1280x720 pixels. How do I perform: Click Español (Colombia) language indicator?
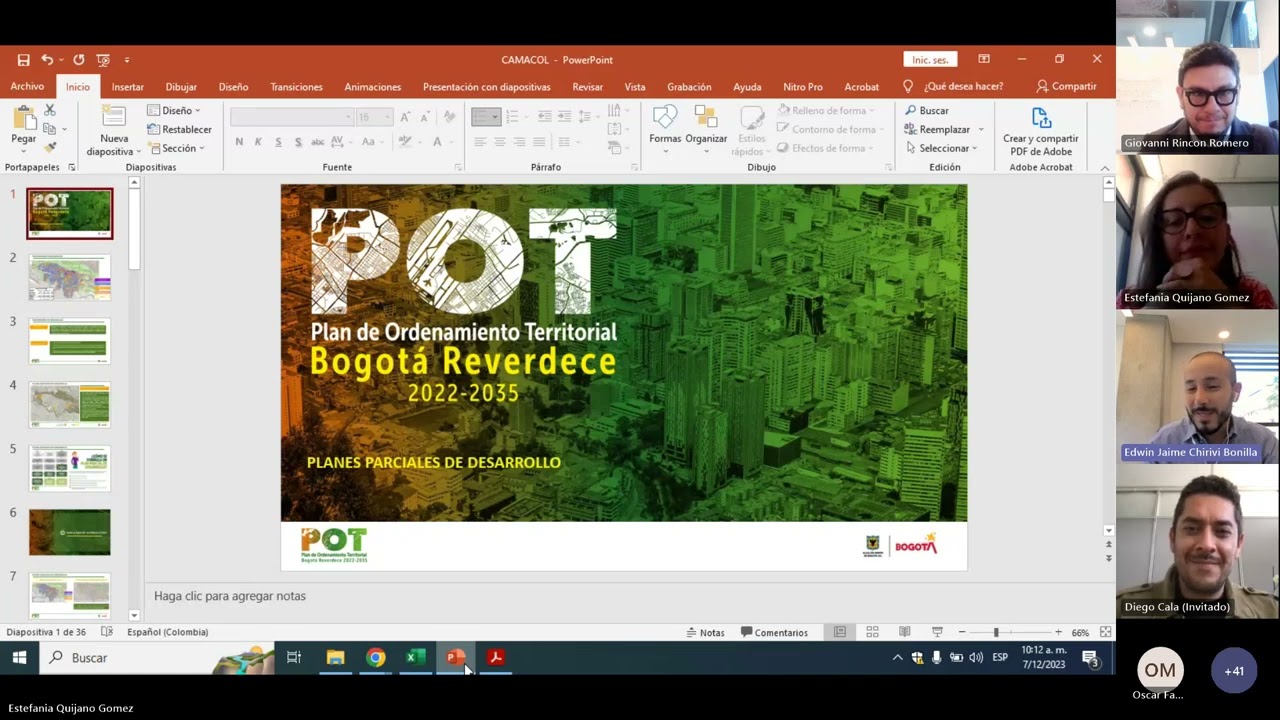168,632
